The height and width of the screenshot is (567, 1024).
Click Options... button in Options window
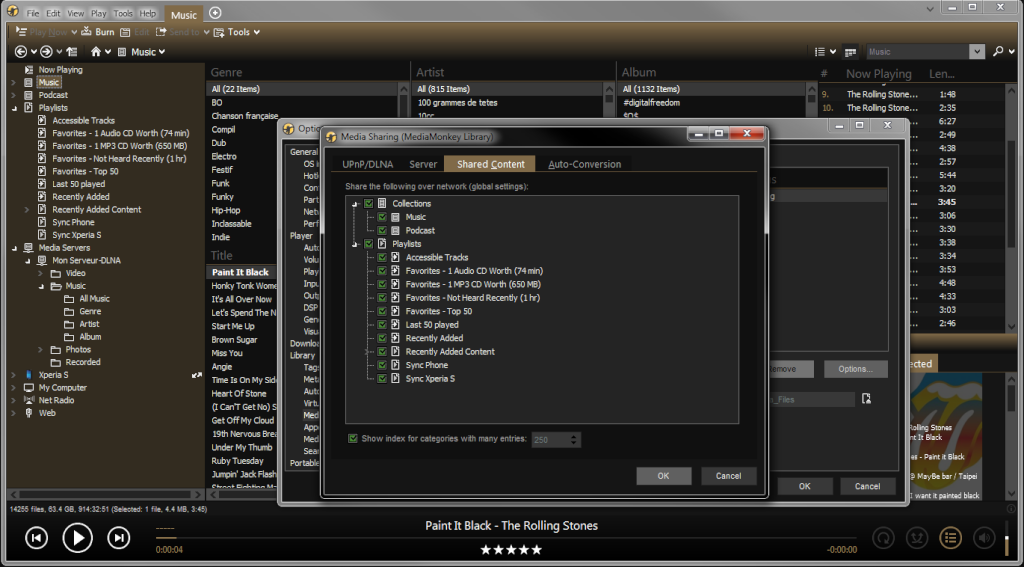pos(856,369)
